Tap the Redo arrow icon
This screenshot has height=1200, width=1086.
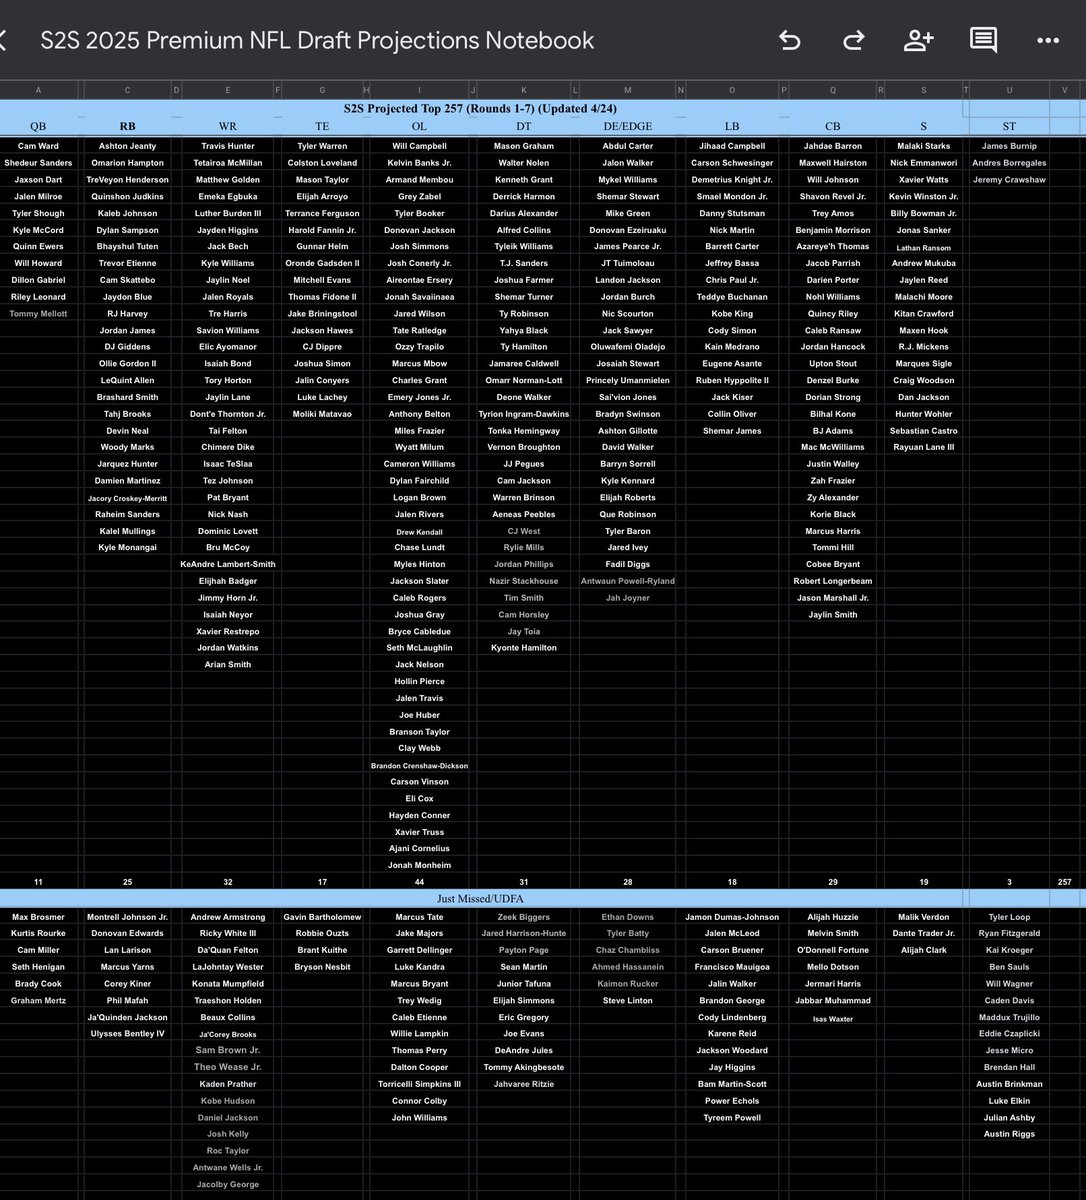click(853, 40)
